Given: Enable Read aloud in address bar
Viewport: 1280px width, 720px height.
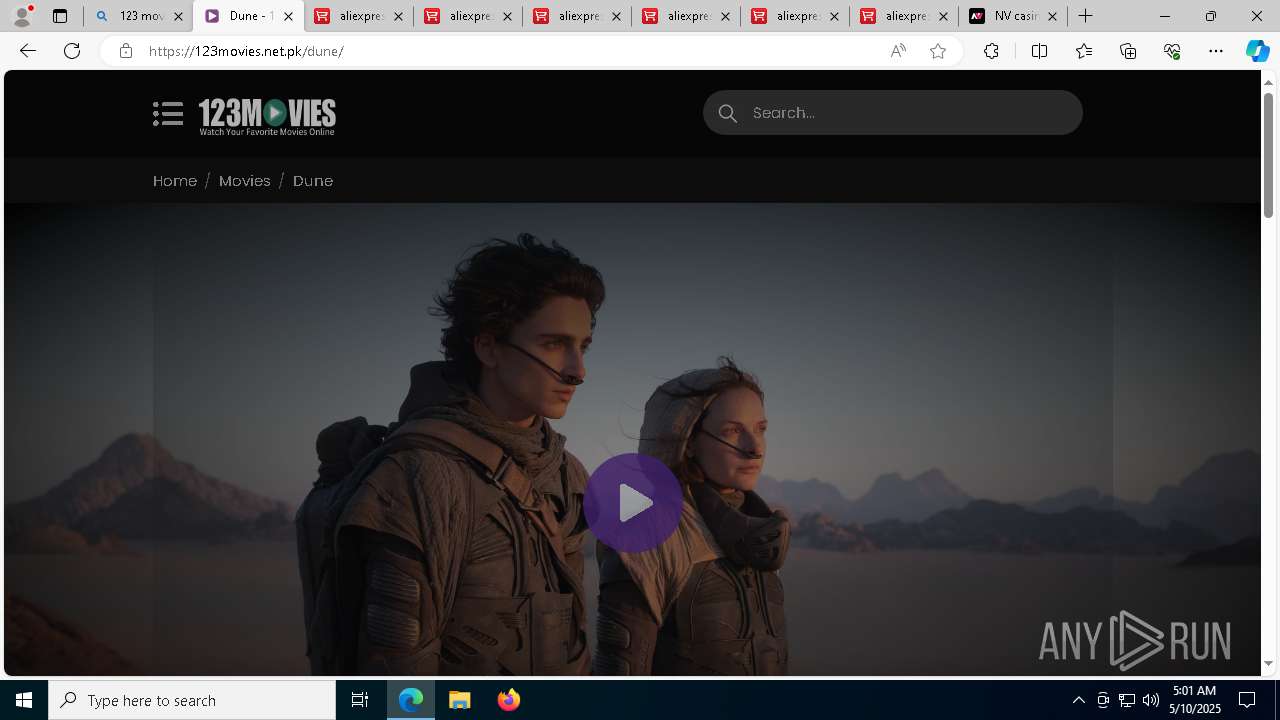Looking at the screenshot, I should point(898,51).
